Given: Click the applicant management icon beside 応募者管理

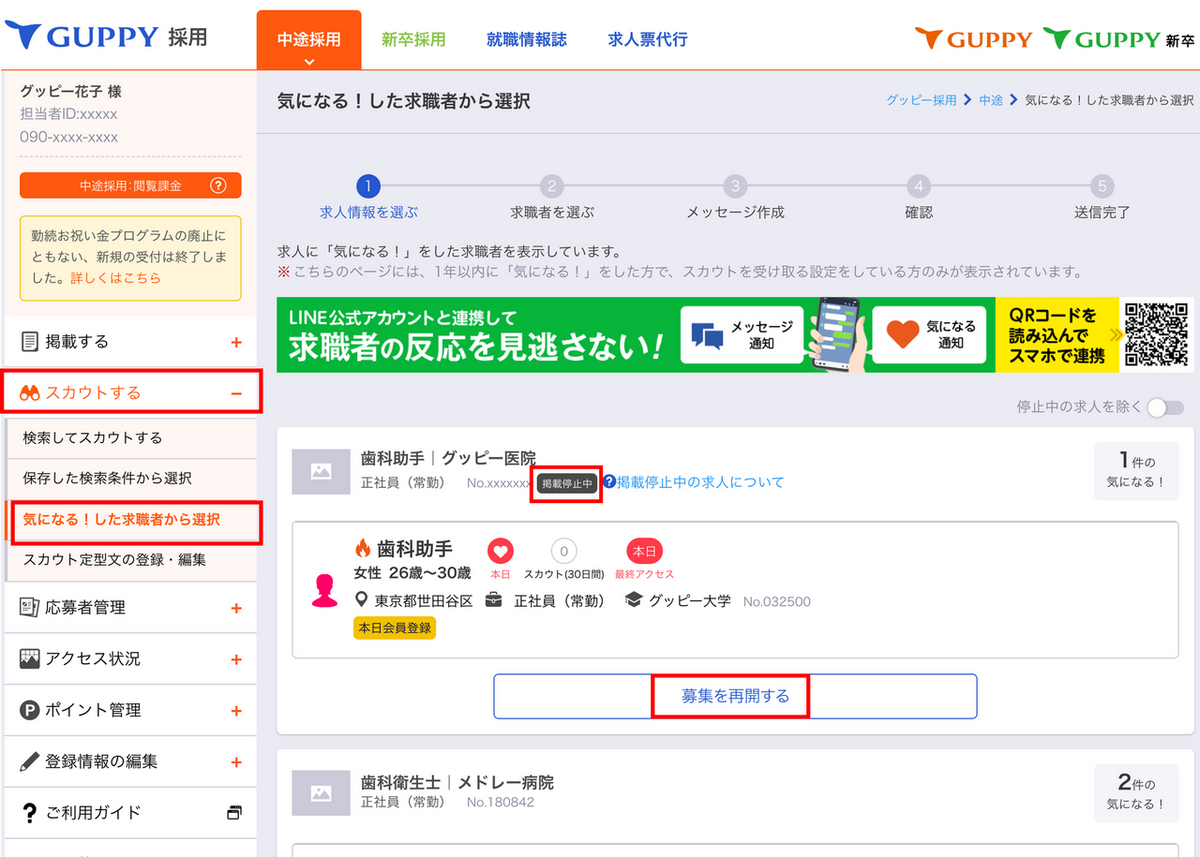Looking at the screenshot, I should click(x=30, y=607).
